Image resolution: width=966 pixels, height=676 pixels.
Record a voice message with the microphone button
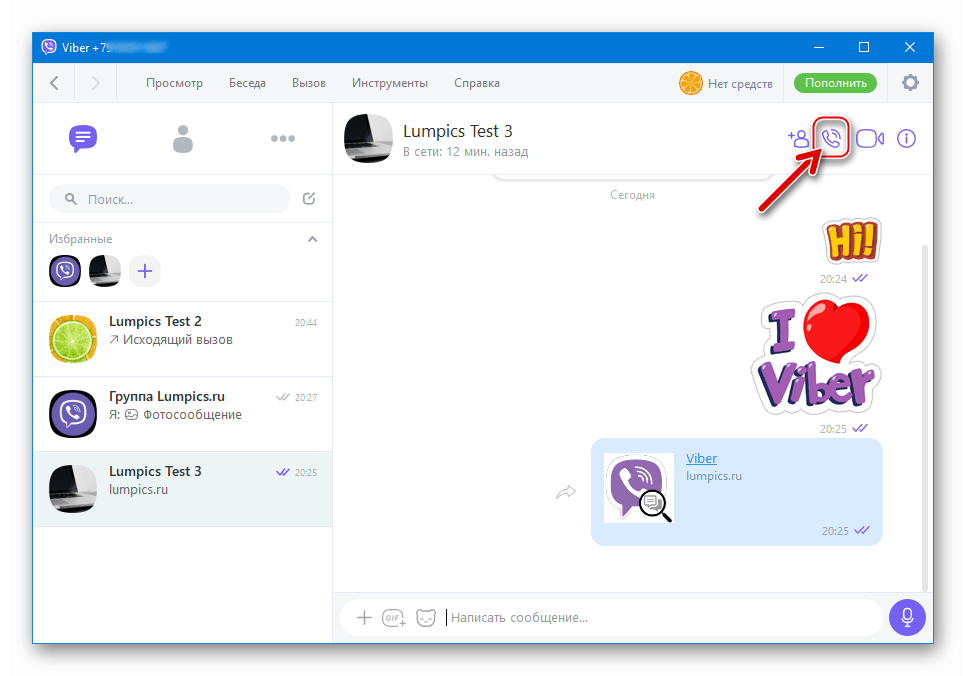pos(907,617)
